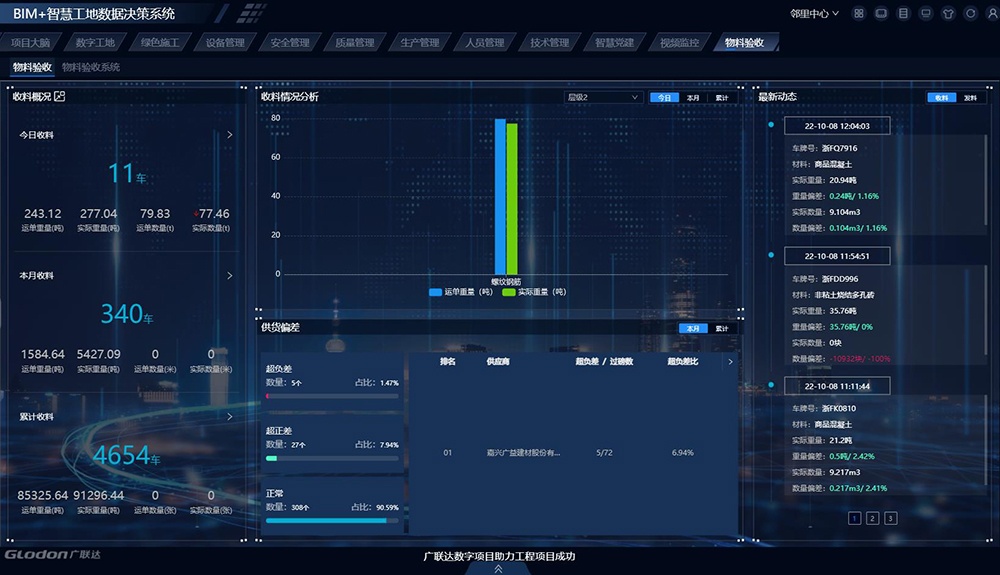This screenshot has width=1000, height=575.
Task: Click the tablet screen icon beside apps grid
Action: click(880, 14)
